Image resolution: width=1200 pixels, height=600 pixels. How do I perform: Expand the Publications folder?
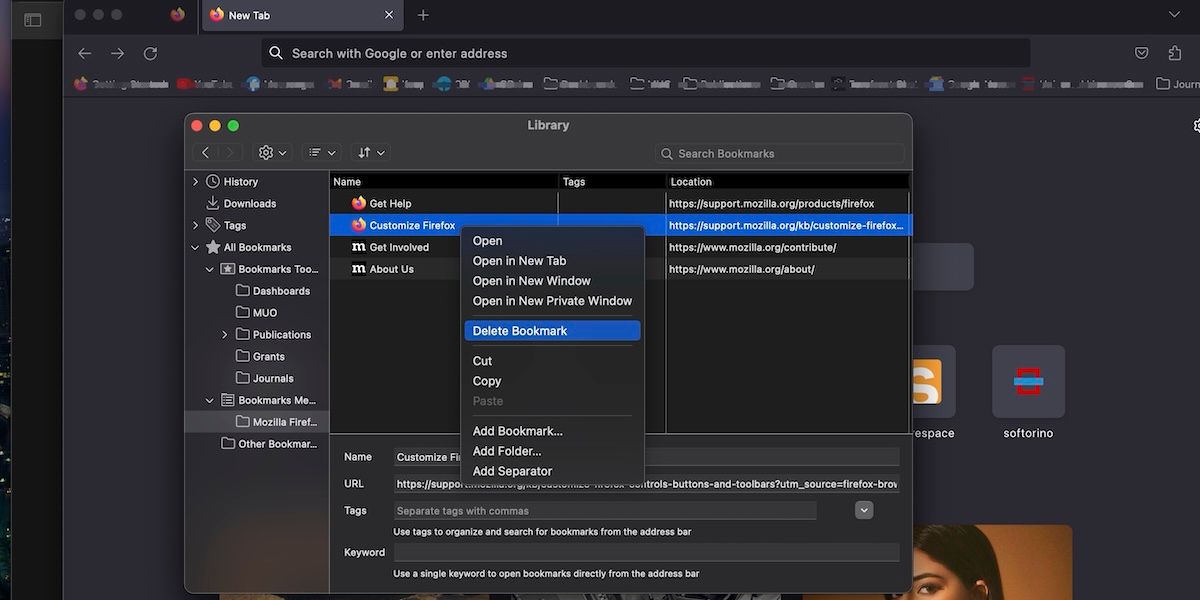tap(225, 334)
